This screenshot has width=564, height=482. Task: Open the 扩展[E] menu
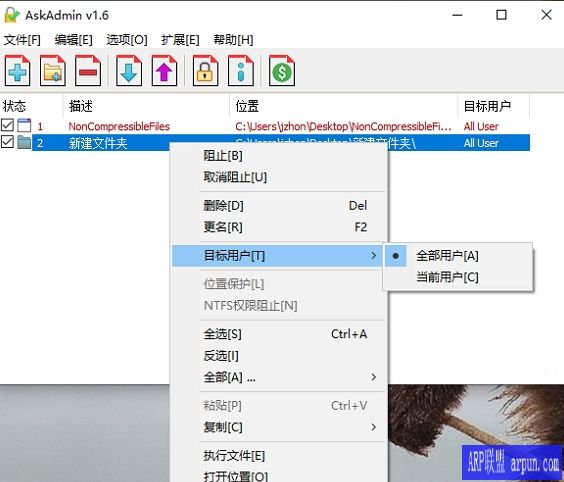(x=180, y=40)
